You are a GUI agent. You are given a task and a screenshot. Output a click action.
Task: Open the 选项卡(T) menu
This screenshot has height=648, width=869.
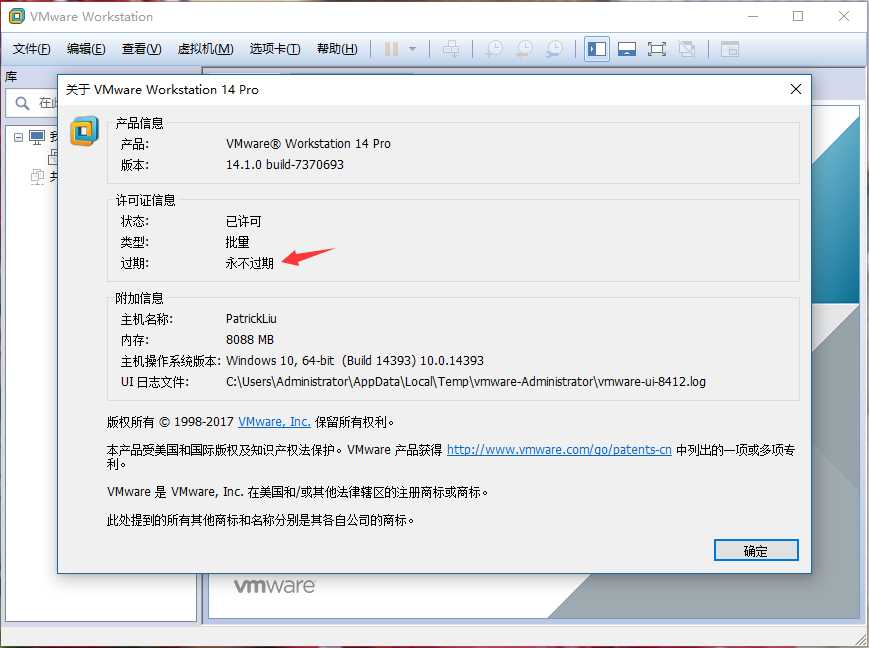click(x=275, y=49)
